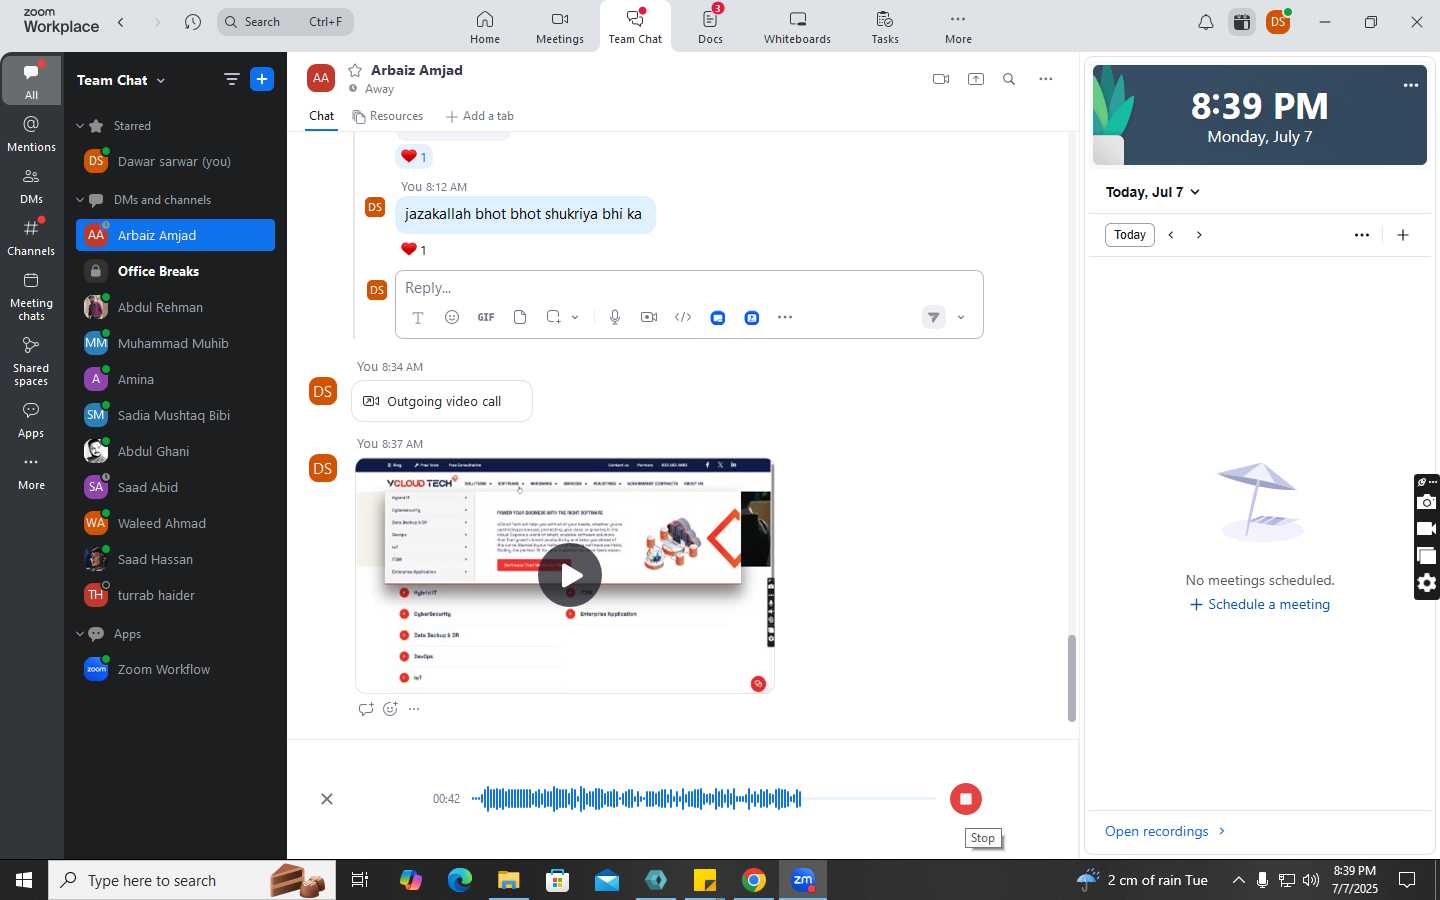This screenshot has height=900, width=1440.
Task: Open the Docs tab
Action: pos(711,27)
